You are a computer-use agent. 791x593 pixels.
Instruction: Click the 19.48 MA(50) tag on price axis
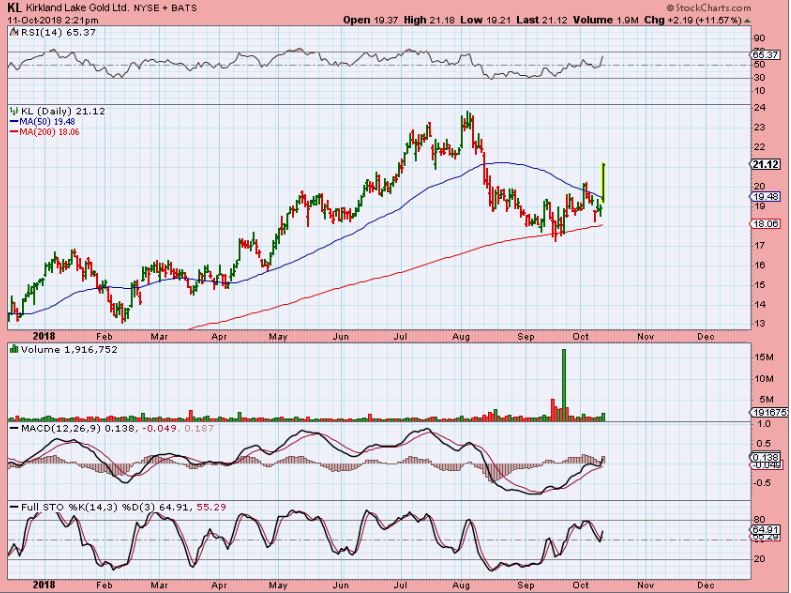pyautogui.click(x=765, y=197)
